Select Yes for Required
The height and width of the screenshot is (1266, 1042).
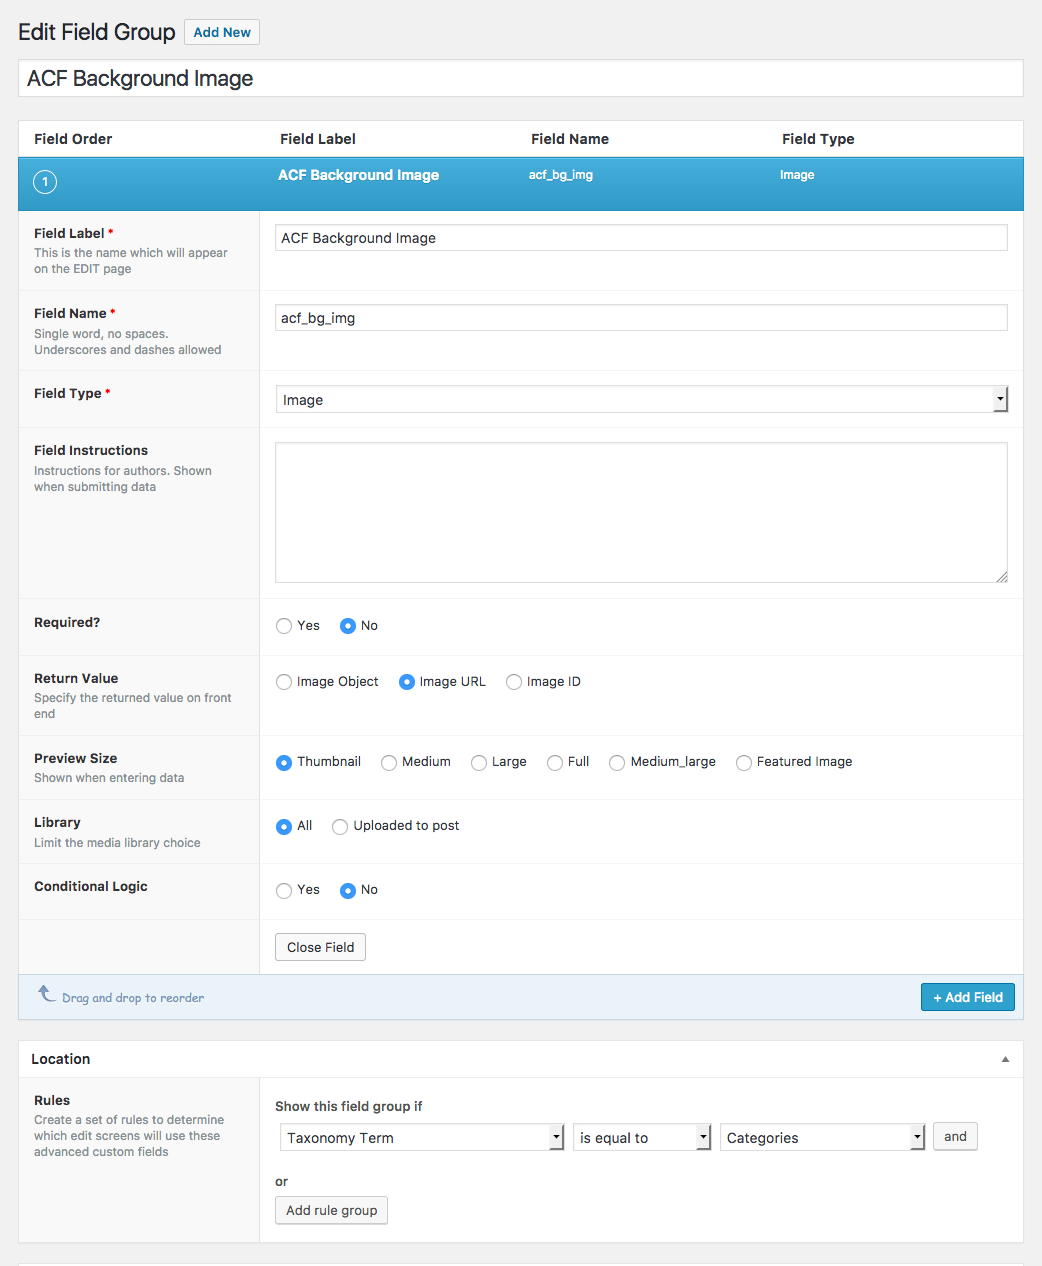click(x=284, y=626)
